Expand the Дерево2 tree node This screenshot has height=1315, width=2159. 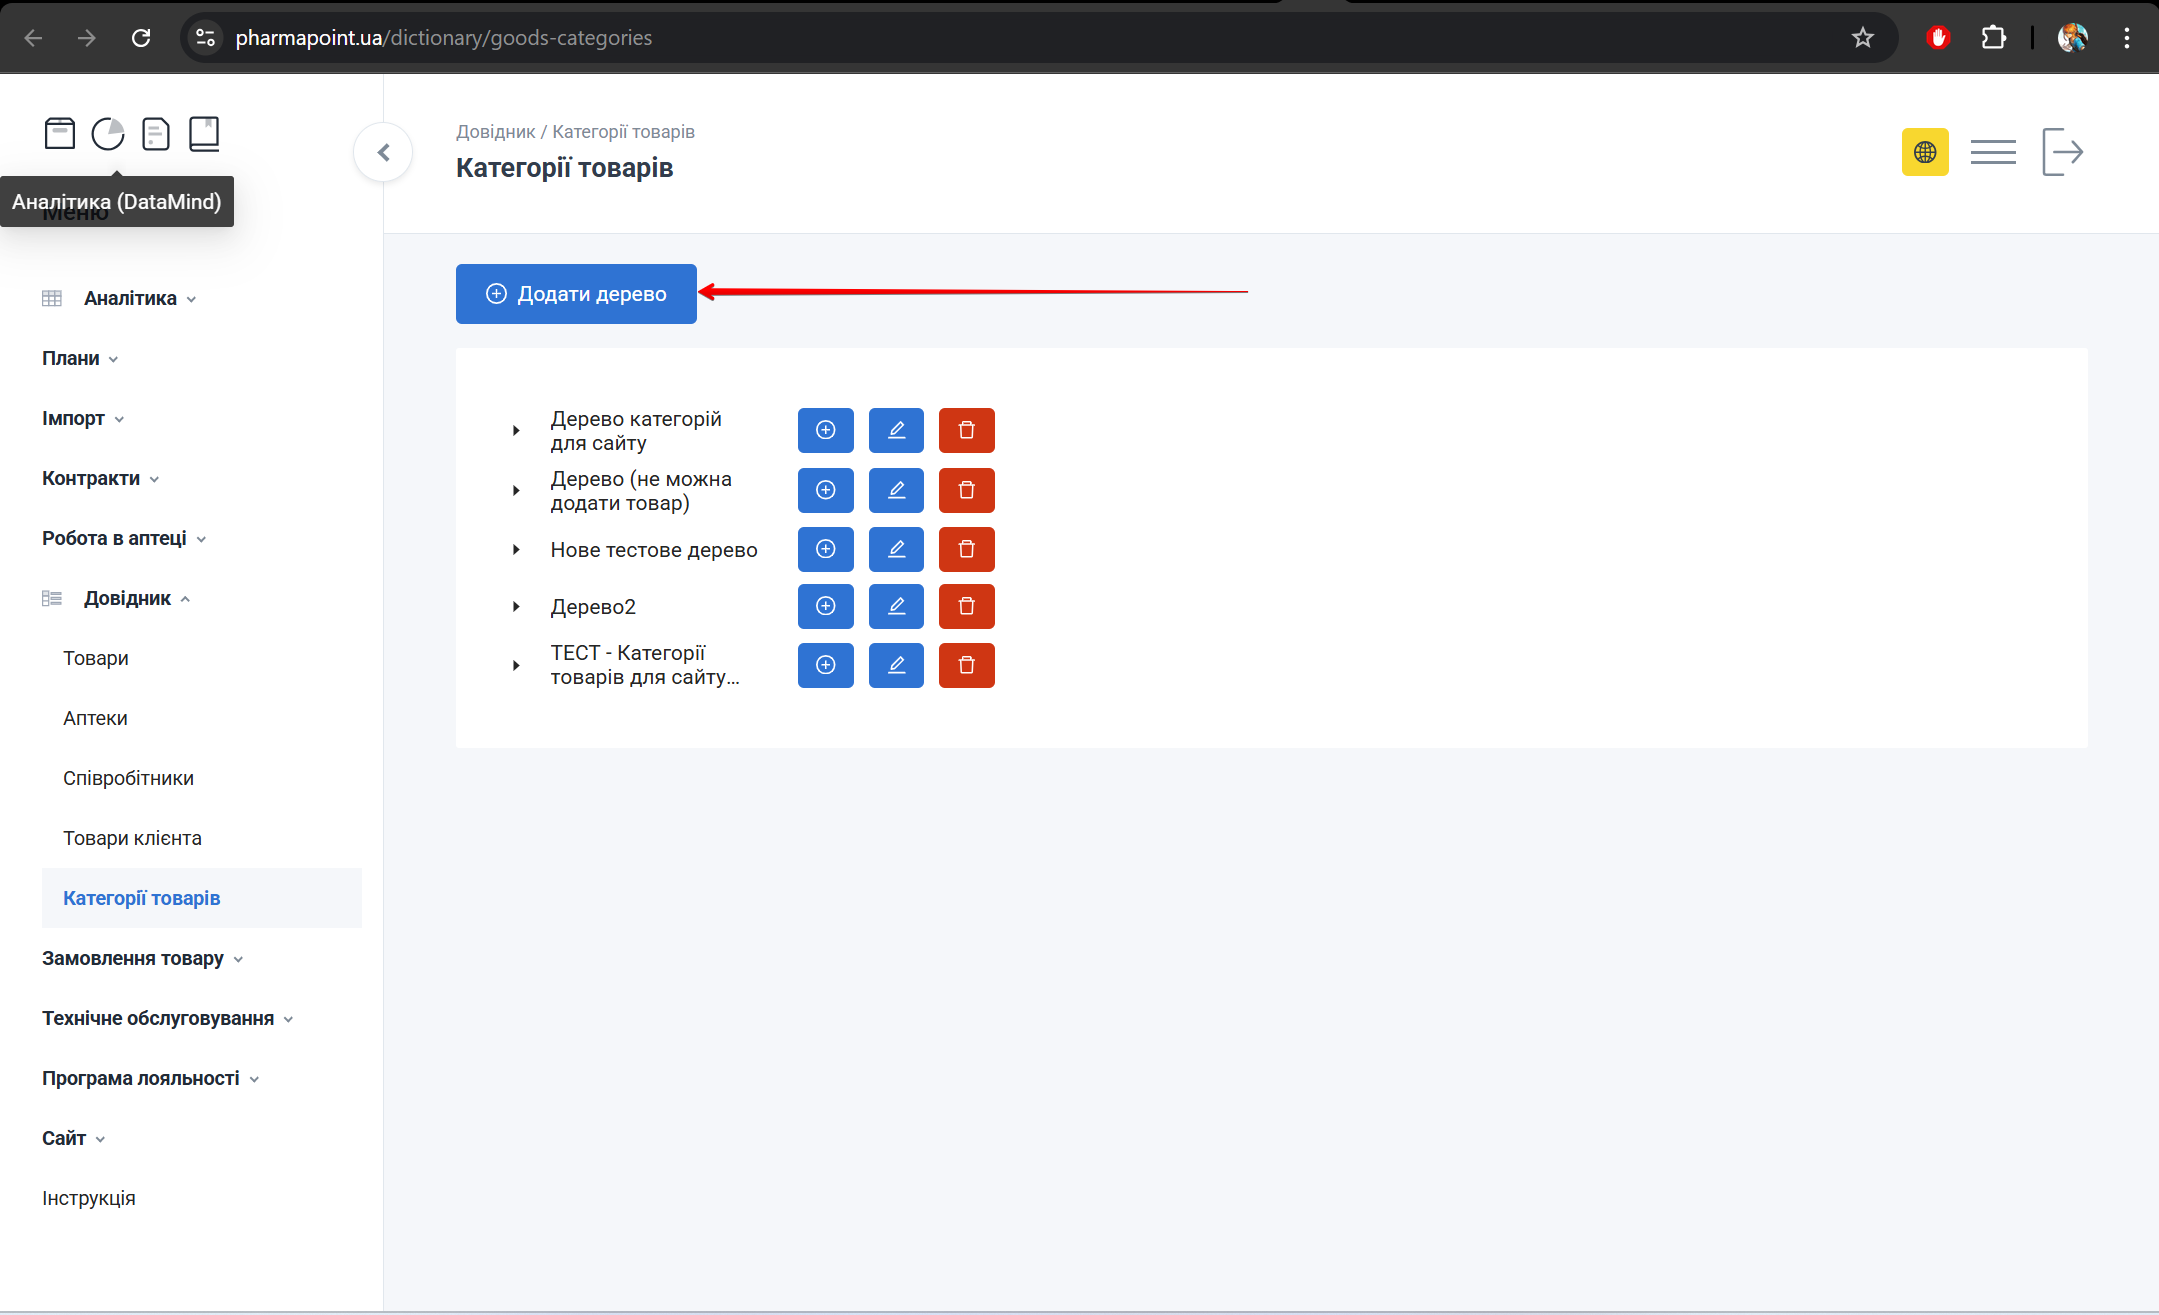(x=516, y=606)
